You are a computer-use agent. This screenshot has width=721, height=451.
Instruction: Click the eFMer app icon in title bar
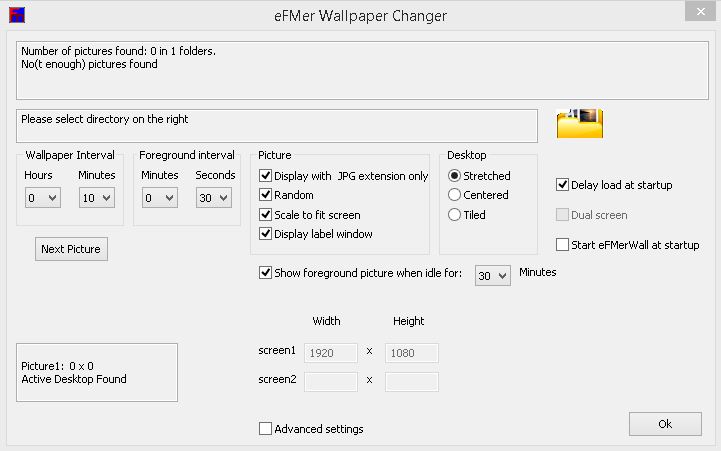(x=17, y=15)
